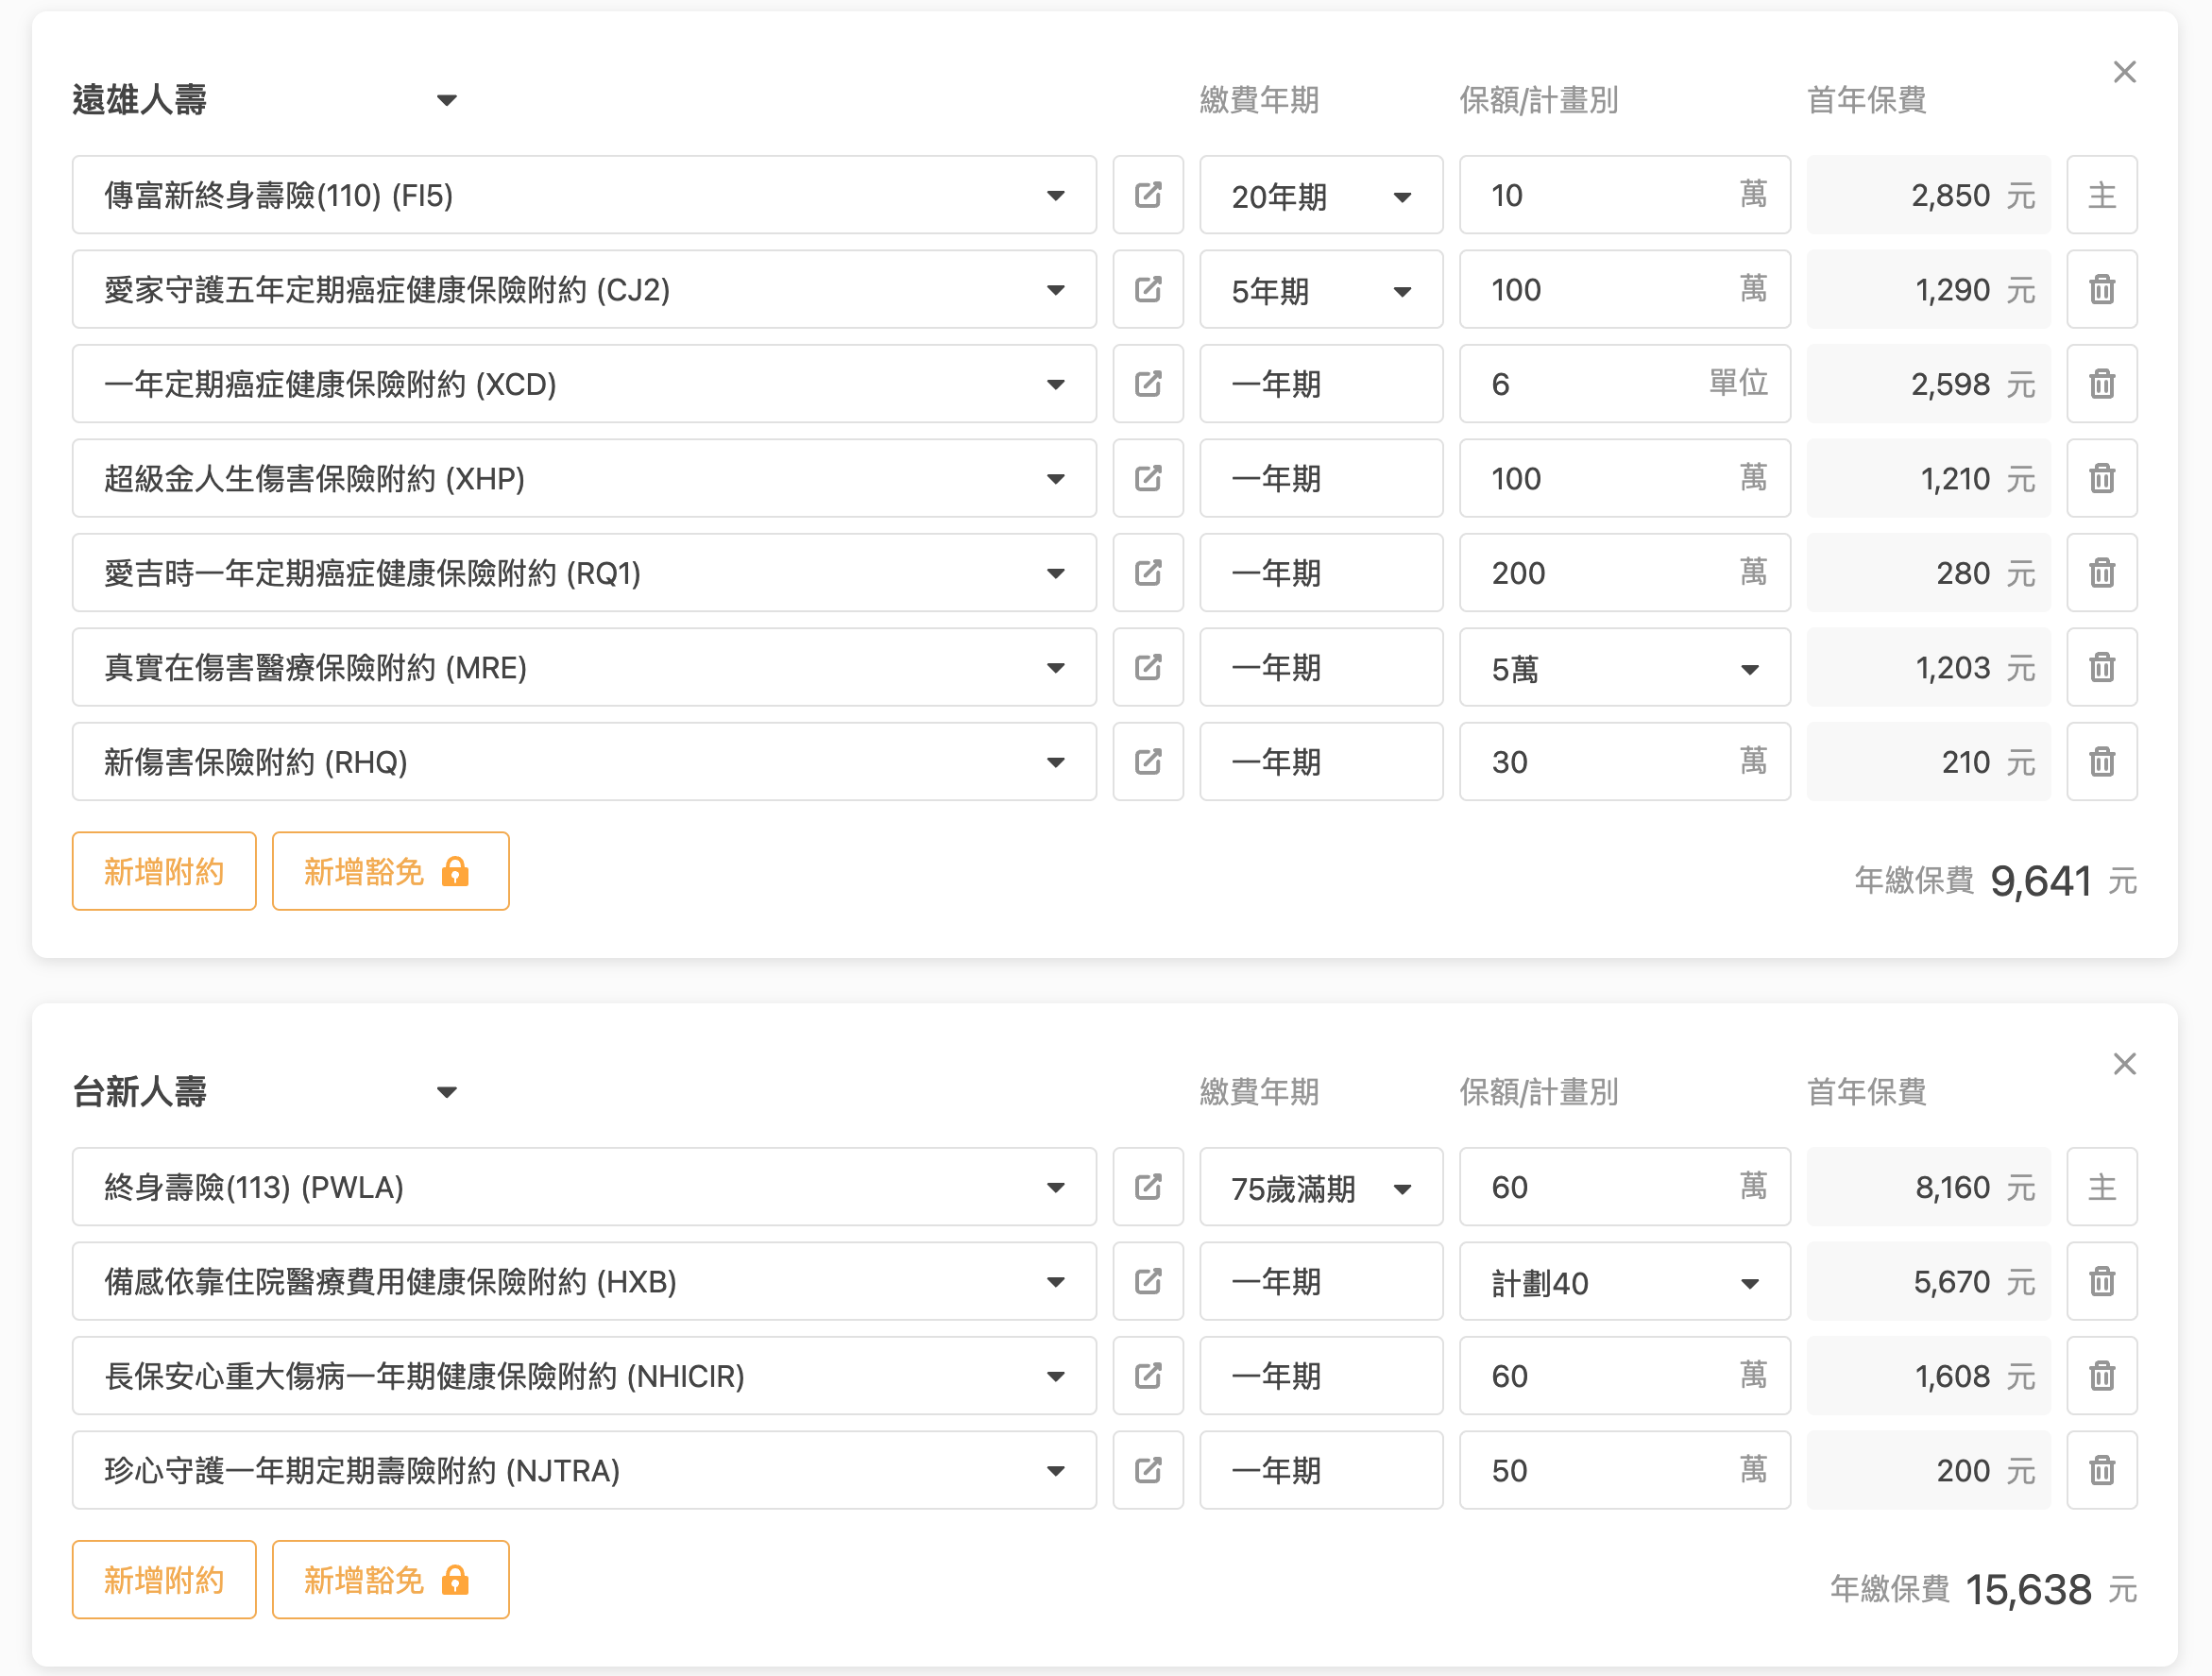Open external link for XCD rider
The height and width of the screenshot is (1676, 2212).
coord(1148,384)
